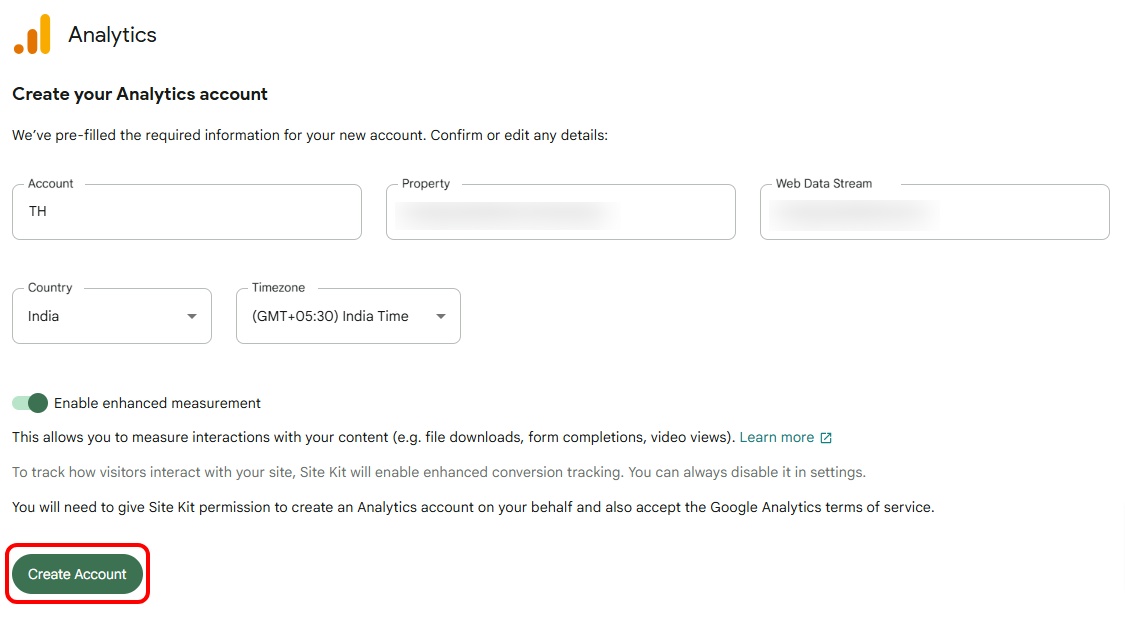This screenshot has width=1125, height=618.
Task: Click the 'Country' field label
Action: (x=50, y=288)
